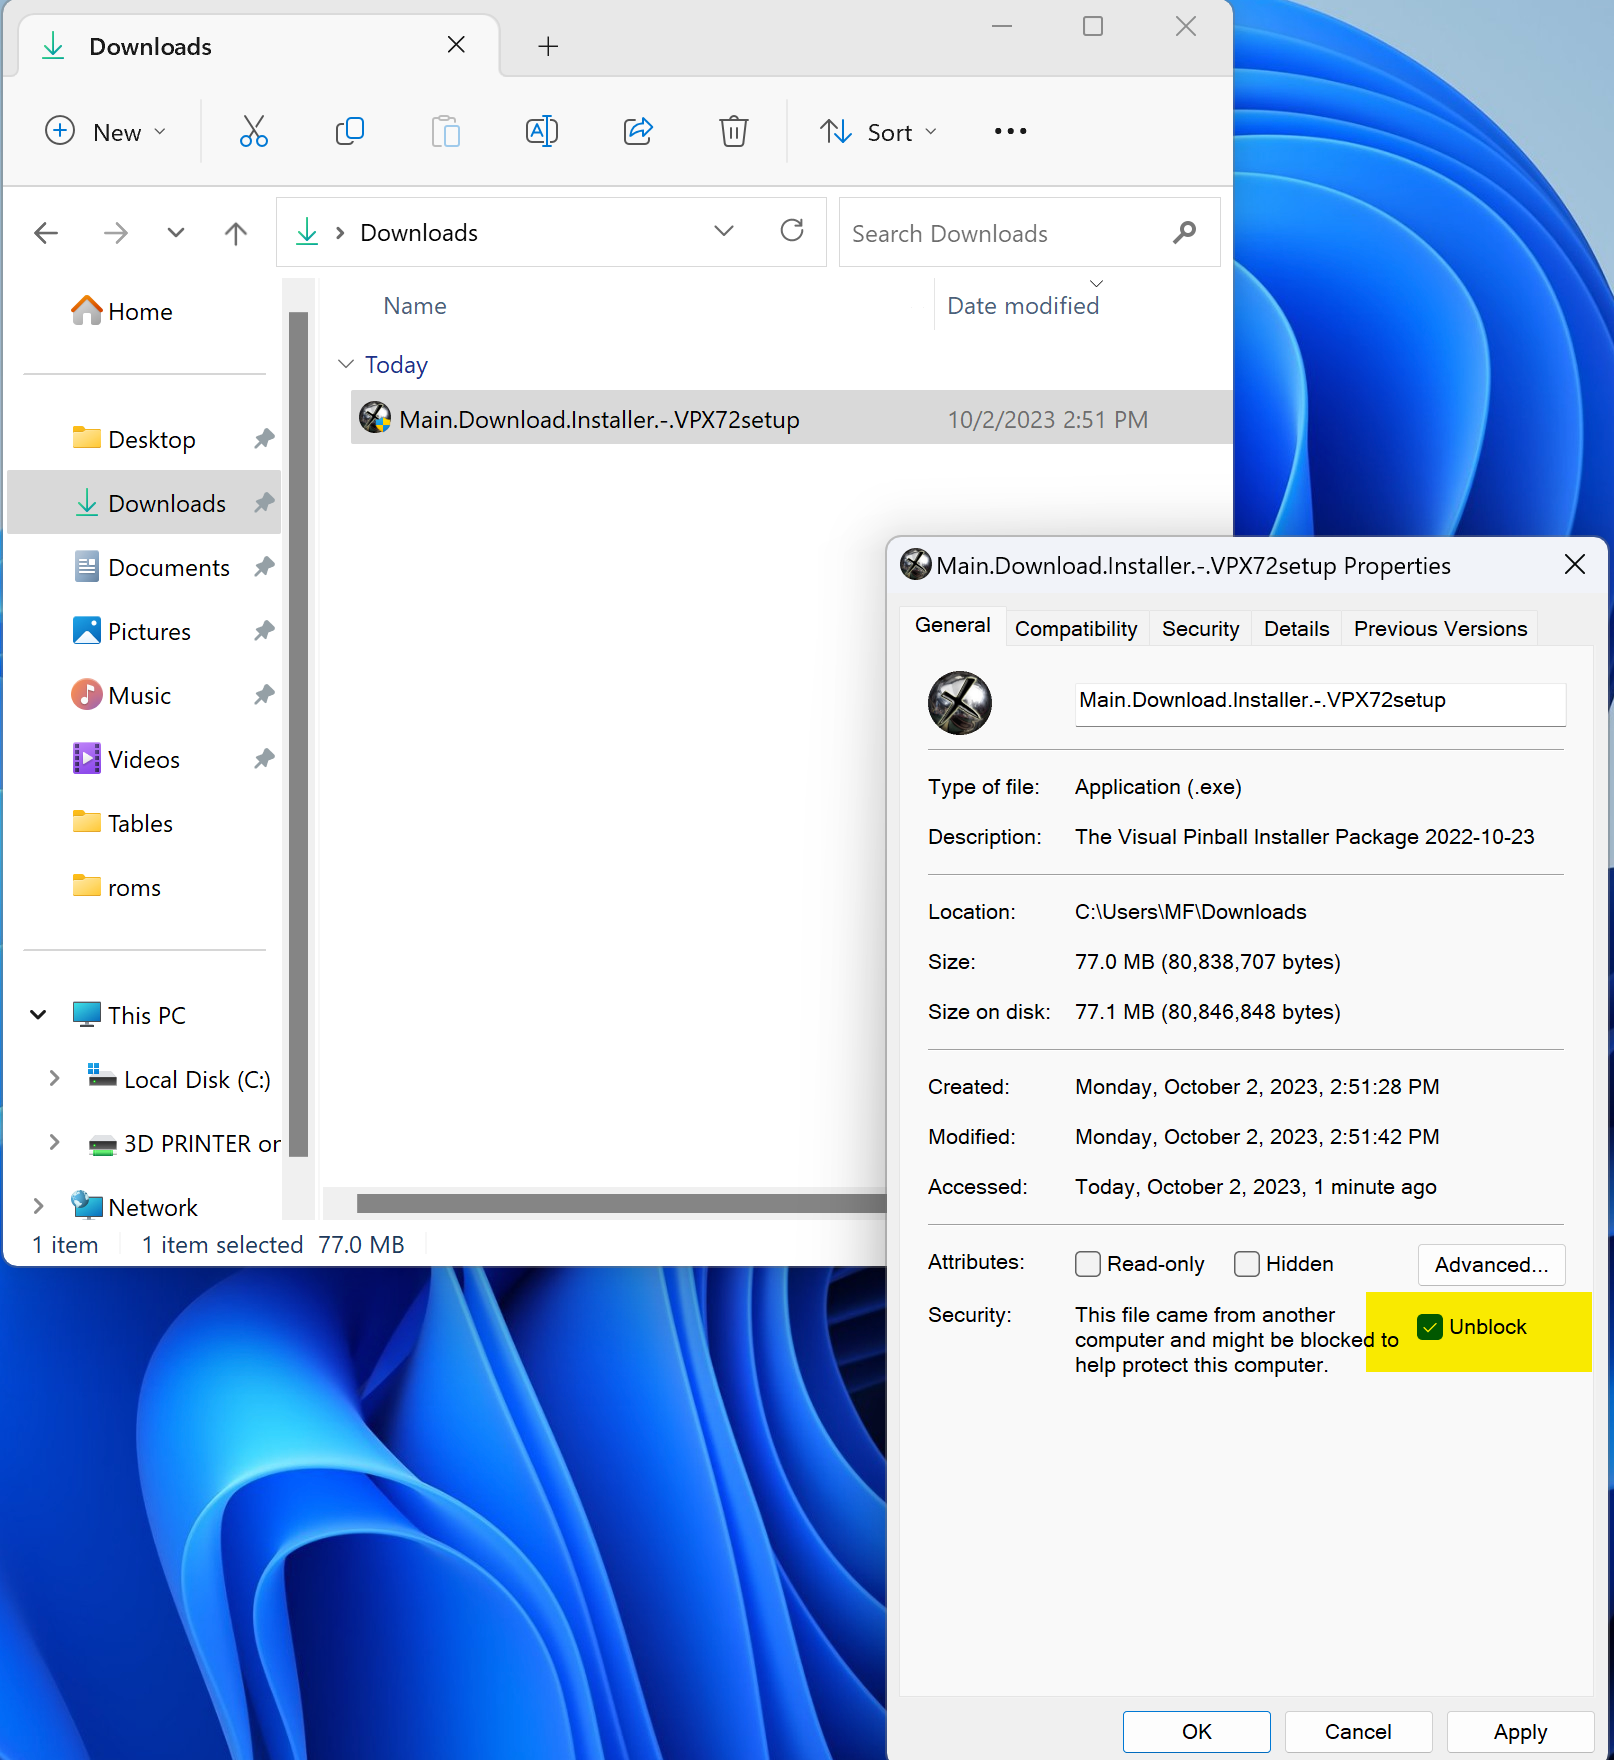Open the Details tab
The height and width of the screenshot is (1760, 1614).
[x=1295, y=629]
